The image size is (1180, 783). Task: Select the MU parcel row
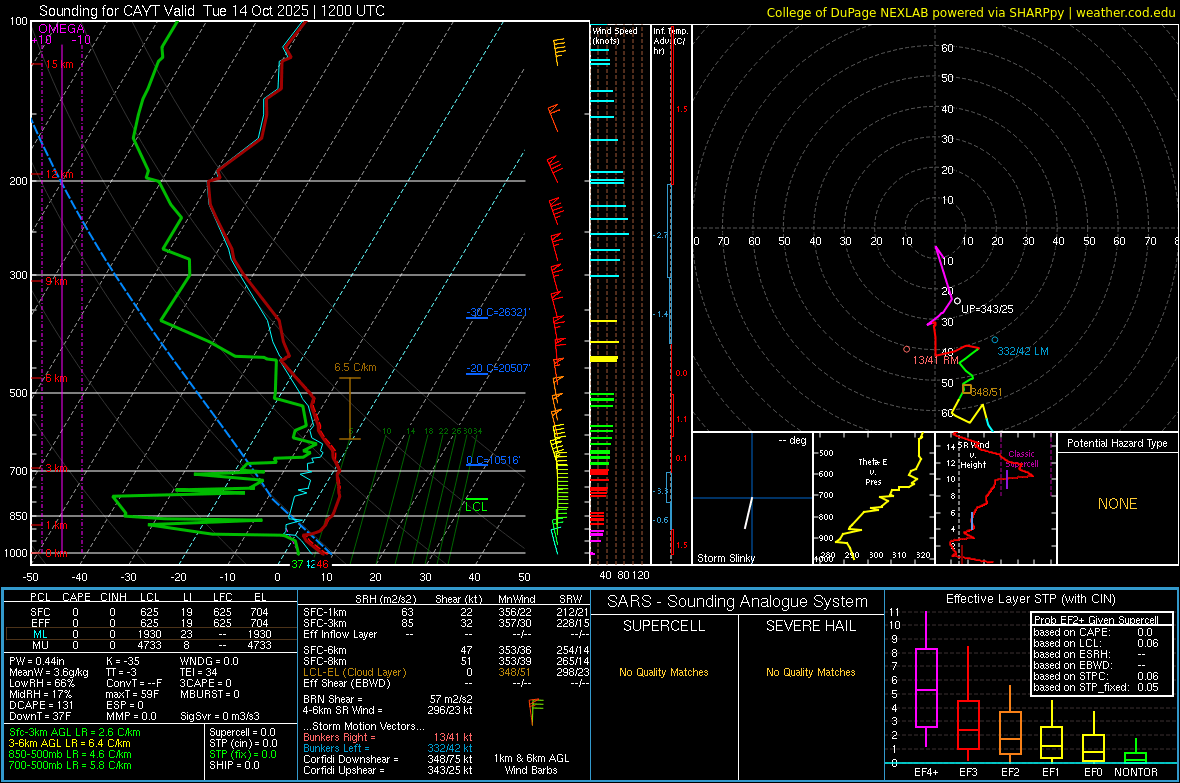pyautogui.click(x=151, y=645)
